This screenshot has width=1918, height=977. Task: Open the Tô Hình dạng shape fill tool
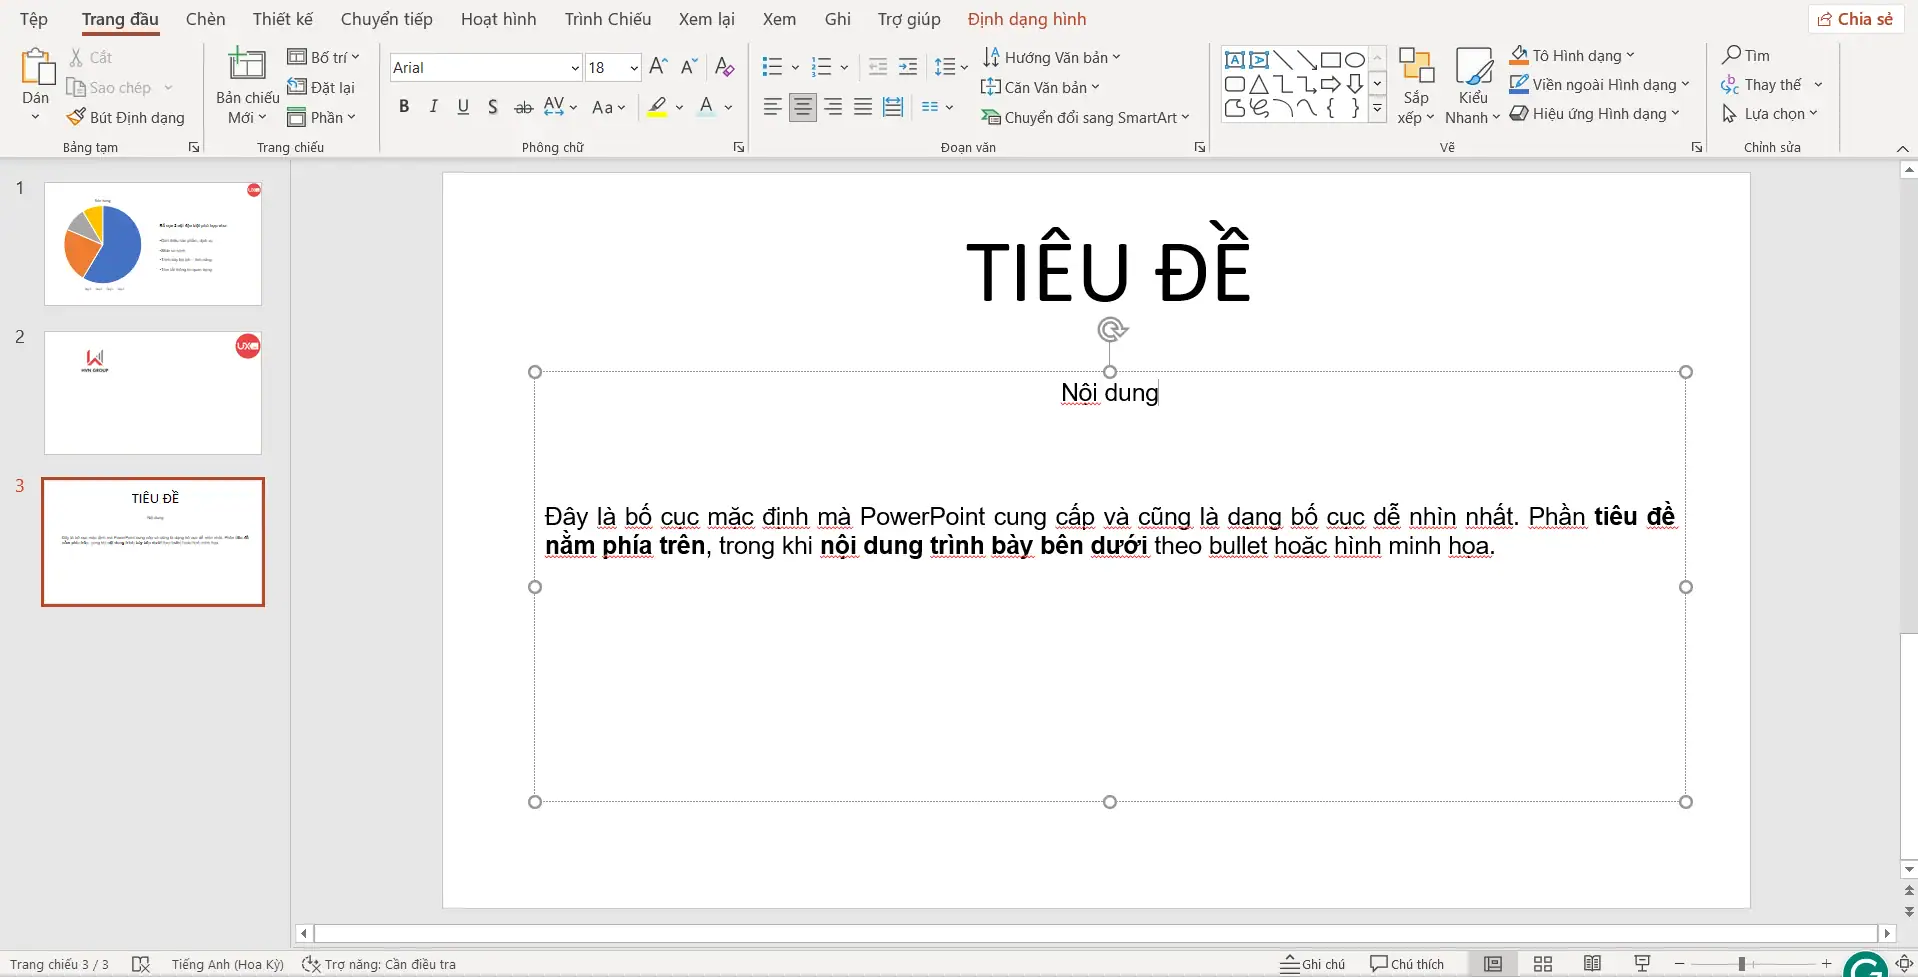tap(1570, 54)
